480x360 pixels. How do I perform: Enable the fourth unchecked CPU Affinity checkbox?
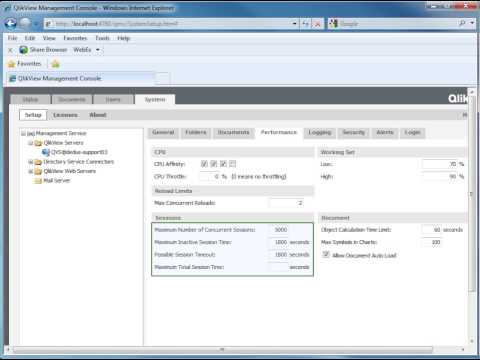233,164
